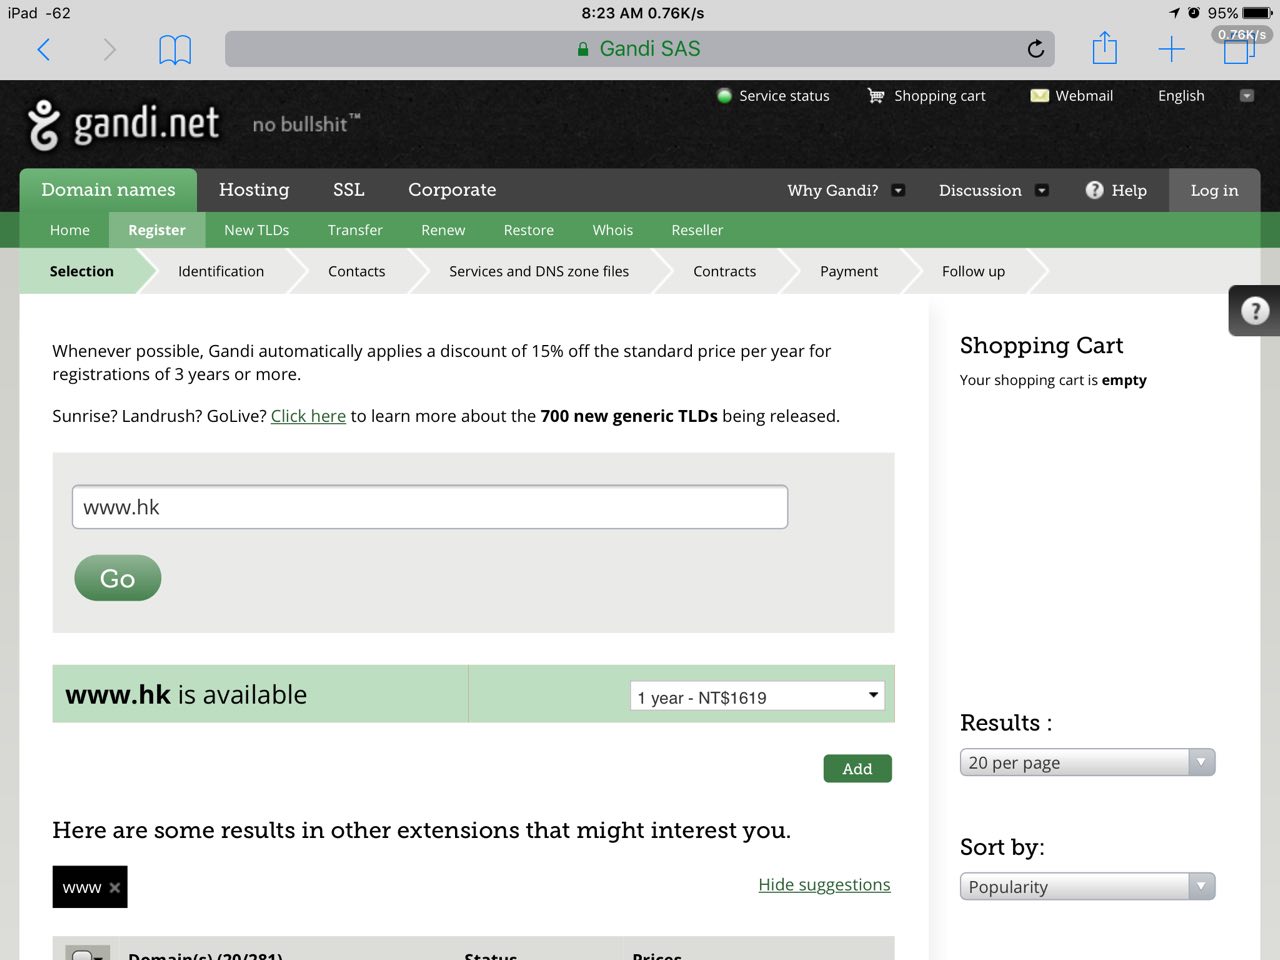Click Services and DNS zone files step
The width and height of the screenshot is (1280, 960).
539,271
